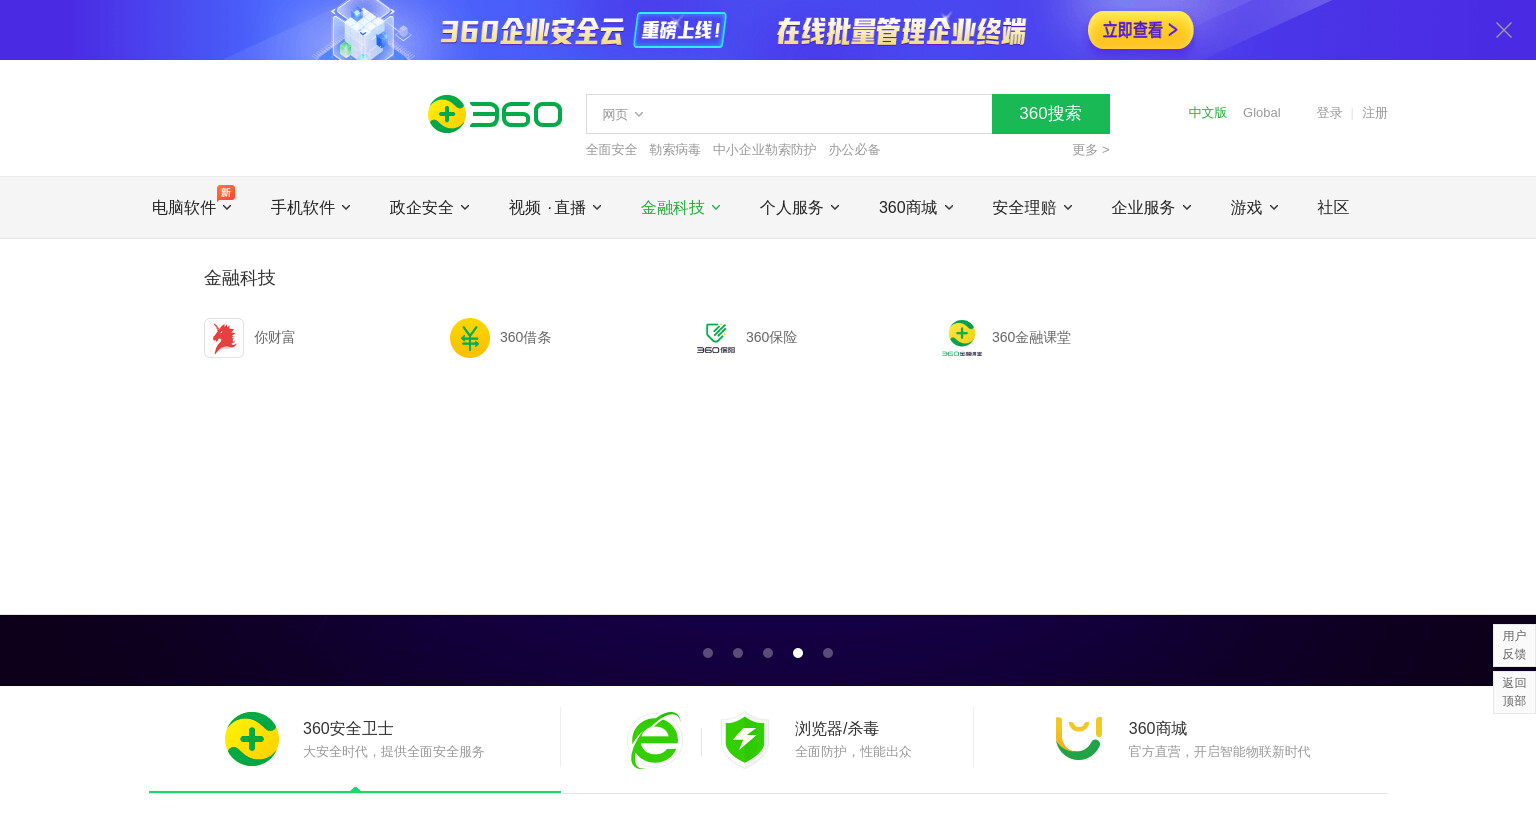Image resolution: width=1536 pixels, height=824 pixels.
Task: Click the 注册 register link
Action: [x=1375, y=113]
